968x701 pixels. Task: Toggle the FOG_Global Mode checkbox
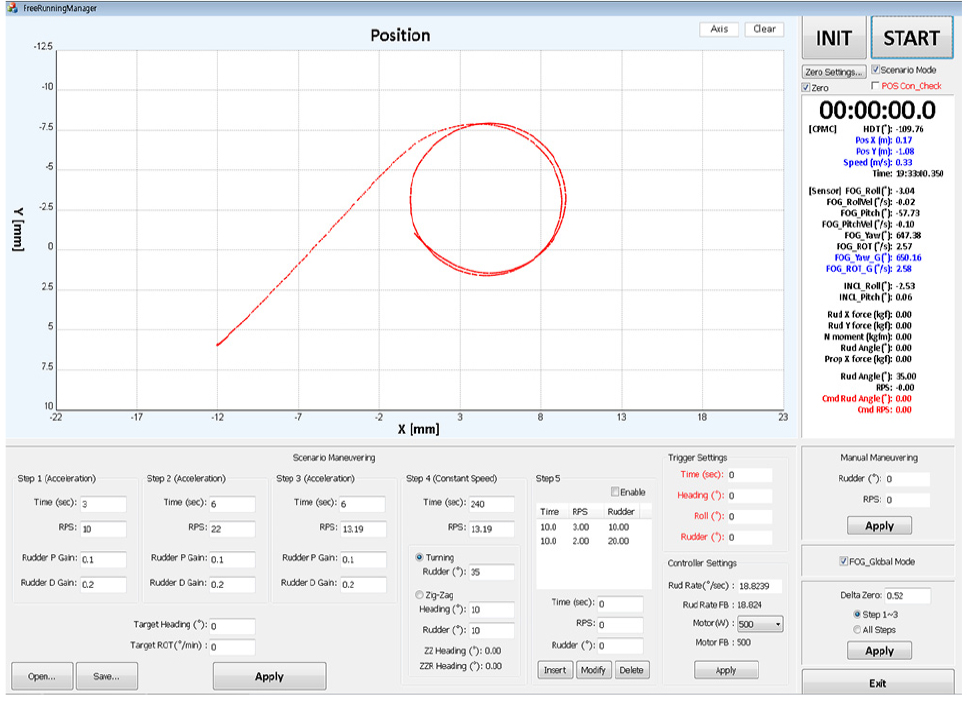tap(843, 562)
